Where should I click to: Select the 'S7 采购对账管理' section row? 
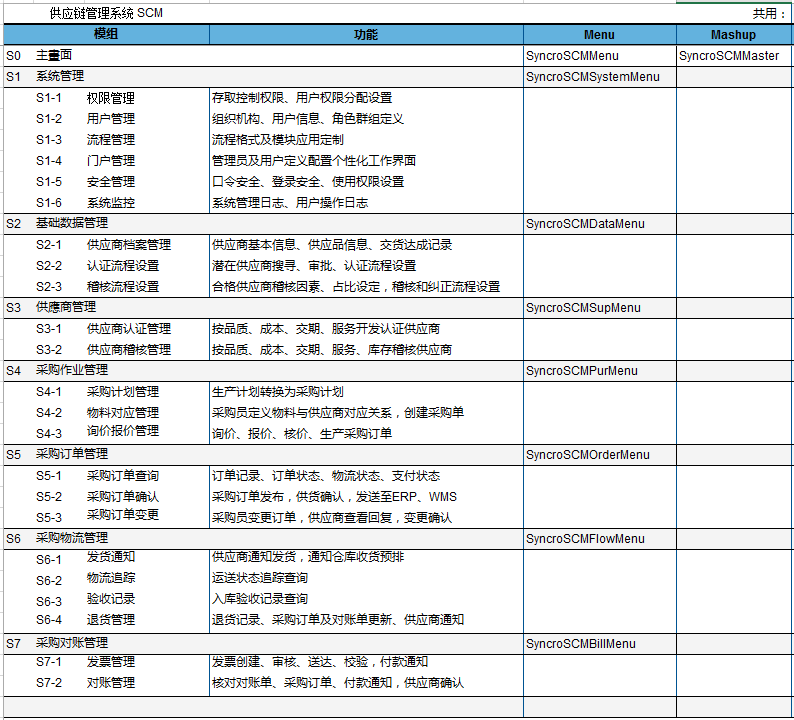point(263,644)
